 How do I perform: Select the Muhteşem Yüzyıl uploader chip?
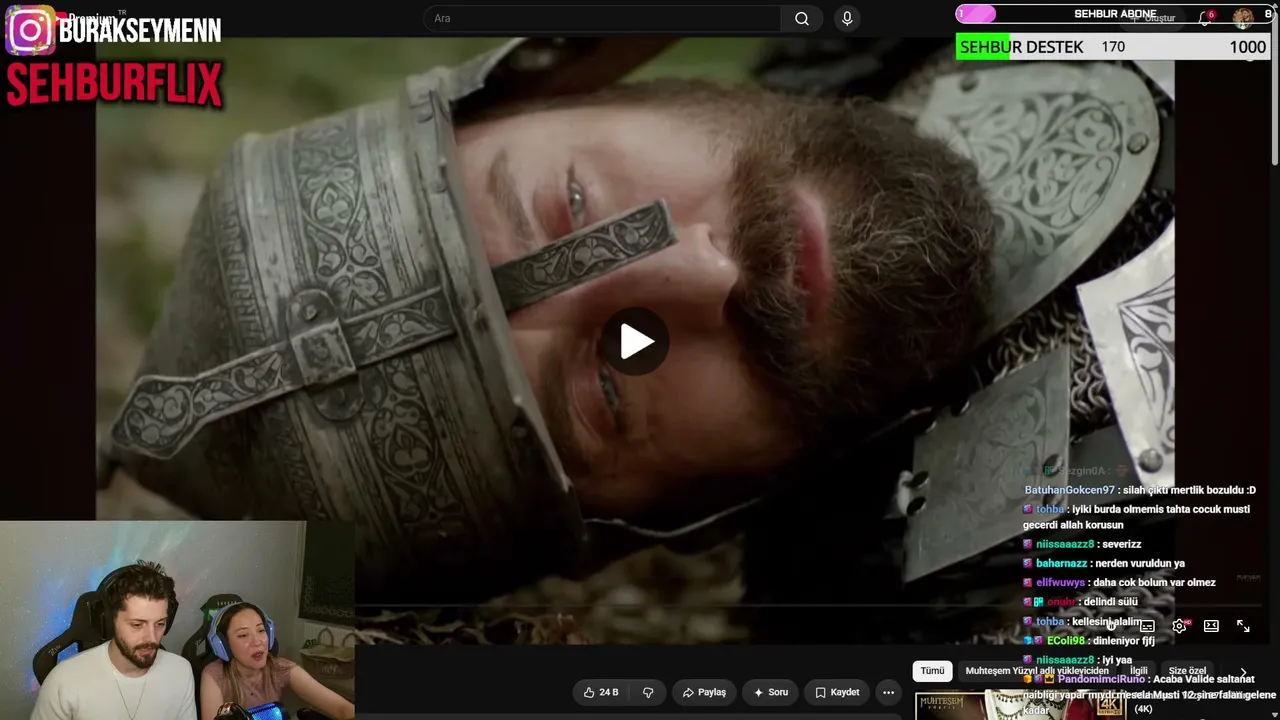coord(1037,671)
